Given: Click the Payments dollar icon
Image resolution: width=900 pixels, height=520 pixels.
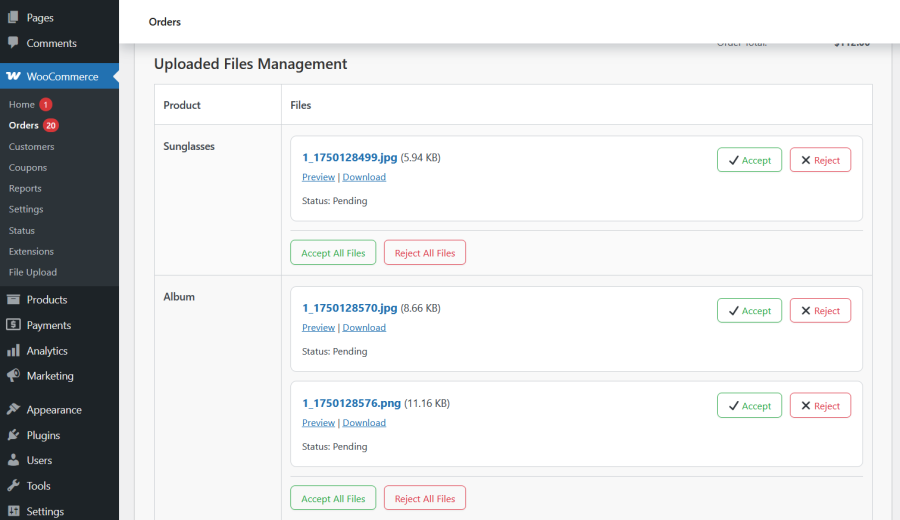Looking at the screenshot, I should [x=13, y=325].
